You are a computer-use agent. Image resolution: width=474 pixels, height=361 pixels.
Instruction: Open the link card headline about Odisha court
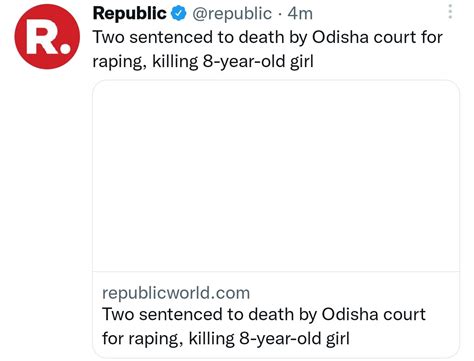pyautogui.click(x=264, y=326)
